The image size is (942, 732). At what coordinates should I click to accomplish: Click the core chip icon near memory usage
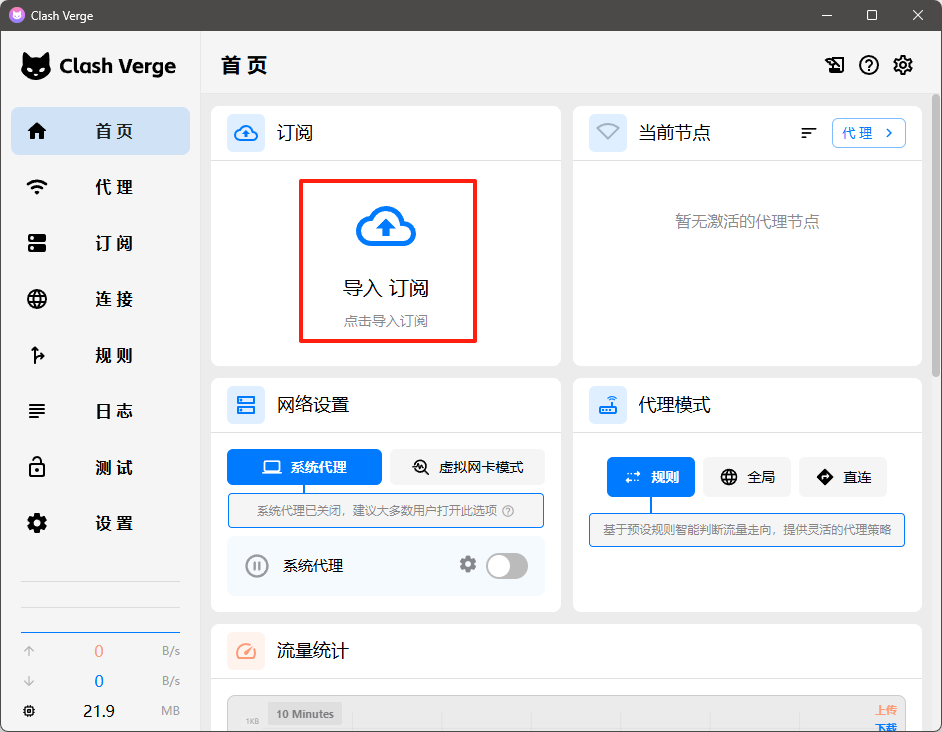coord(29,711)
